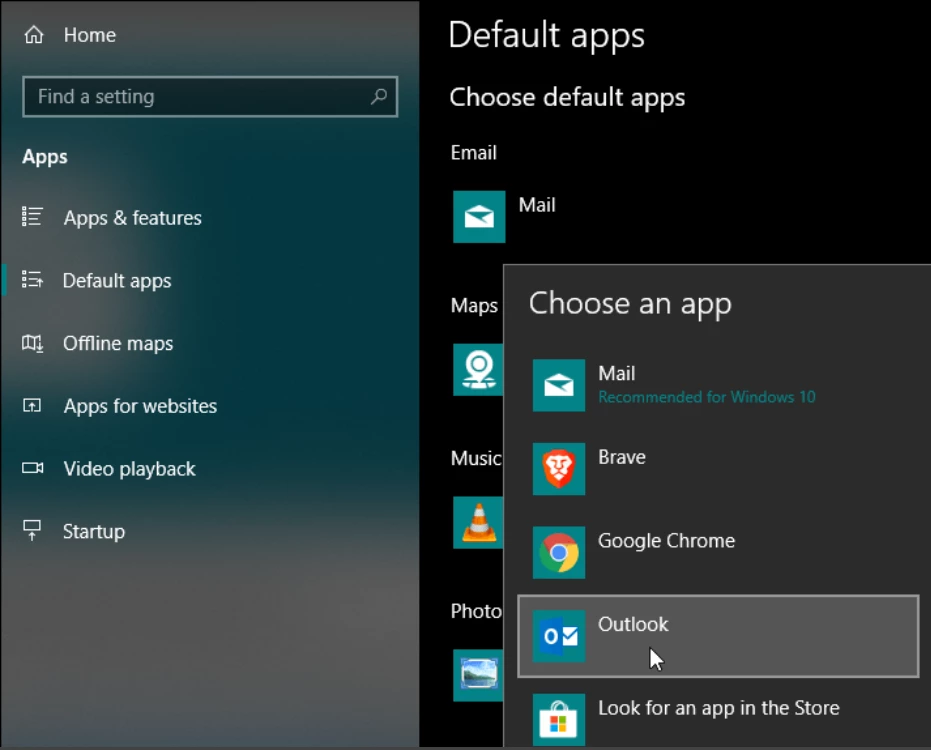Click the Recommended for Windows 10 text
The image size is (931, 750).
pyautogui.click(x=707, y=397)
